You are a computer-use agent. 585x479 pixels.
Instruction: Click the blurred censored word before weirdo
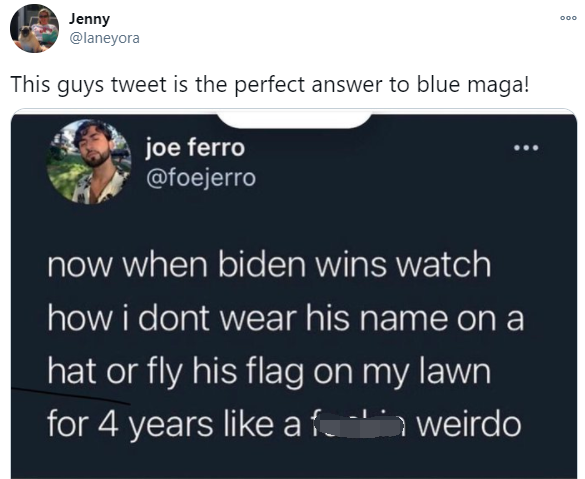coord(357,425)
